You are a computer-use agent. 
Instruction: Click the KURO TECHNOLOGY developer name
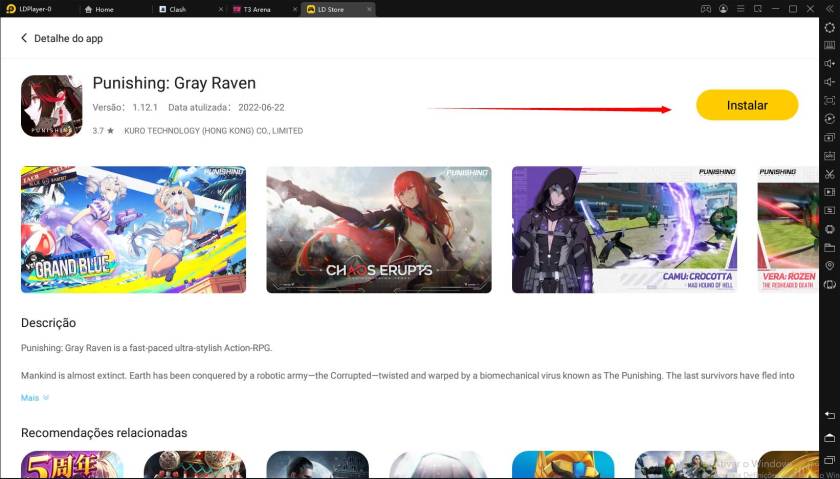pos(214,131)
